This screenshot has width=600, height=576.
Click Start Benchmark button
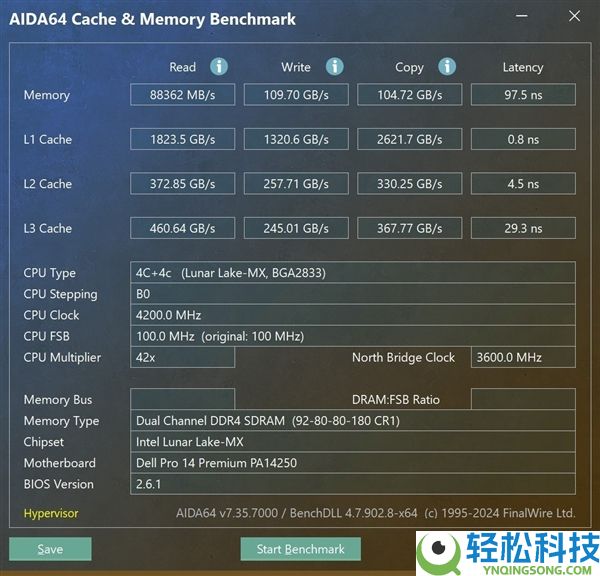(300, 549)
